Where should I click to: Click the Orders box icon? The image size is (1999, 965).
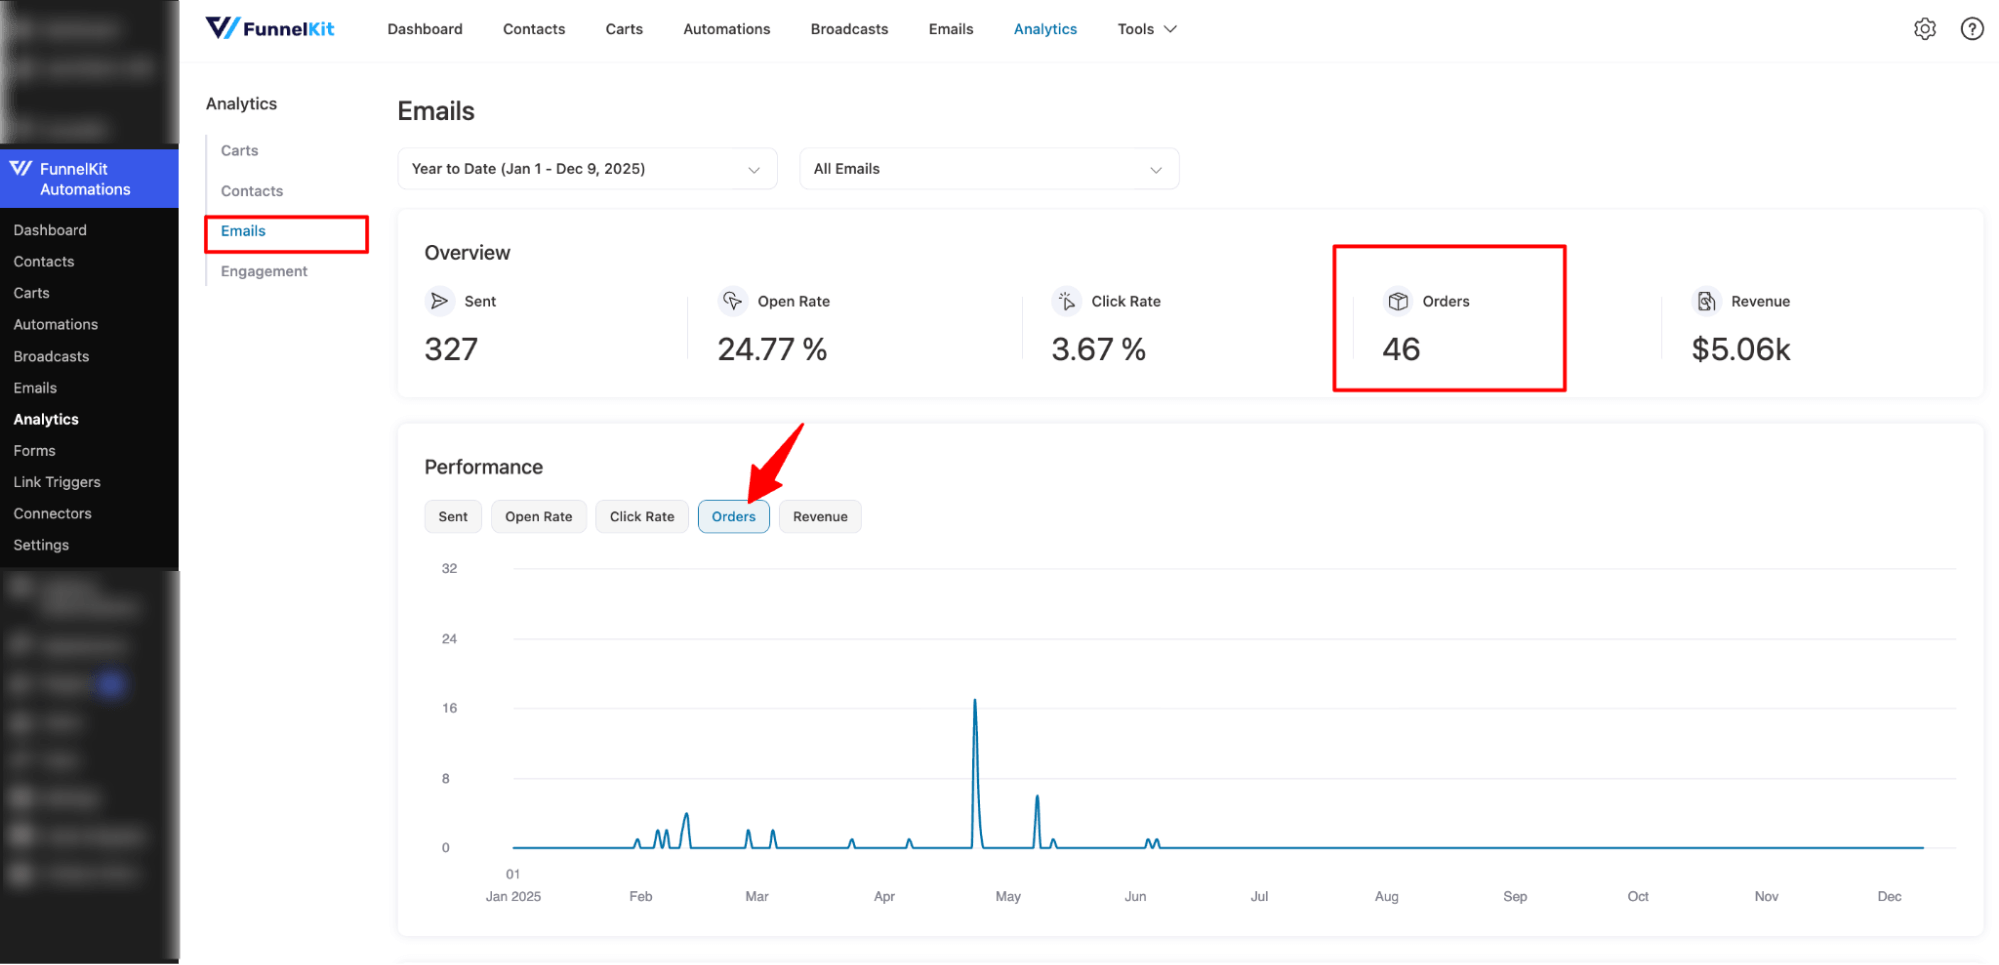pyautogui.click(x=1398, y=301)
